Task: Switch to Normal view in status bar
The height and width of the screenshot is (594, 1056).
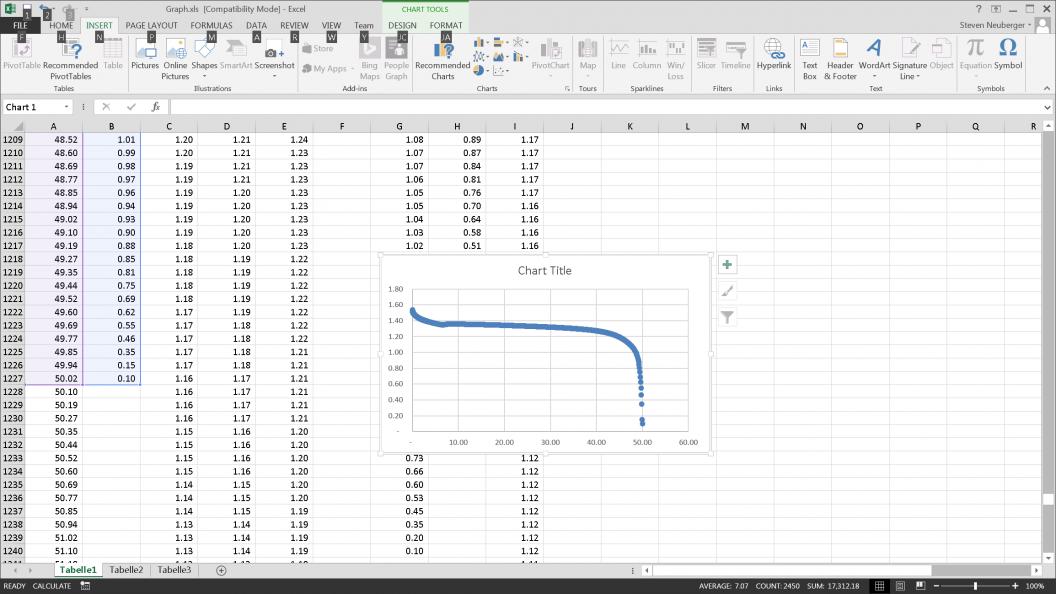Action: [x=880, y=586]
